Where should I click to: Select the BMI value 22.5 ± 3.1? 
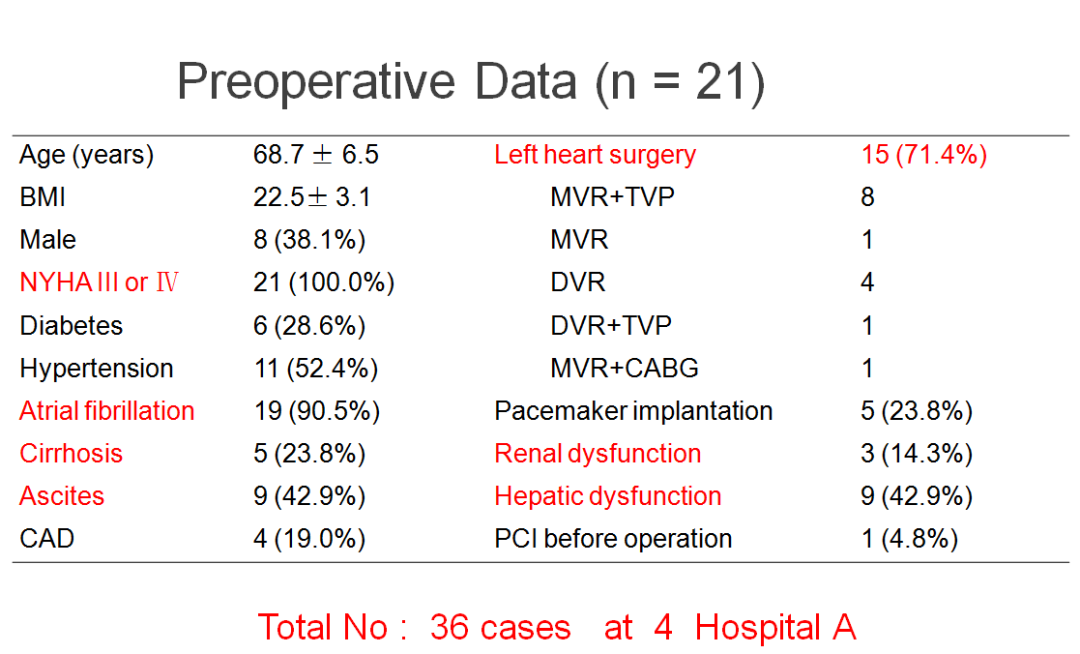click(x=312, y=198)
